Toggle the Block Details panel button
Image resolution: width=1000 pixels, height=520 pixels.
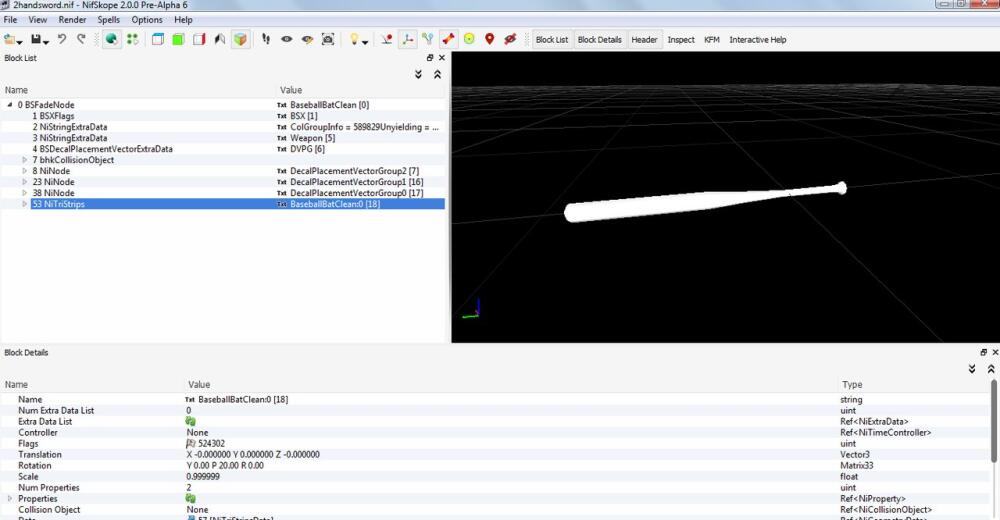pyautogui.click(x=599, y=40)
